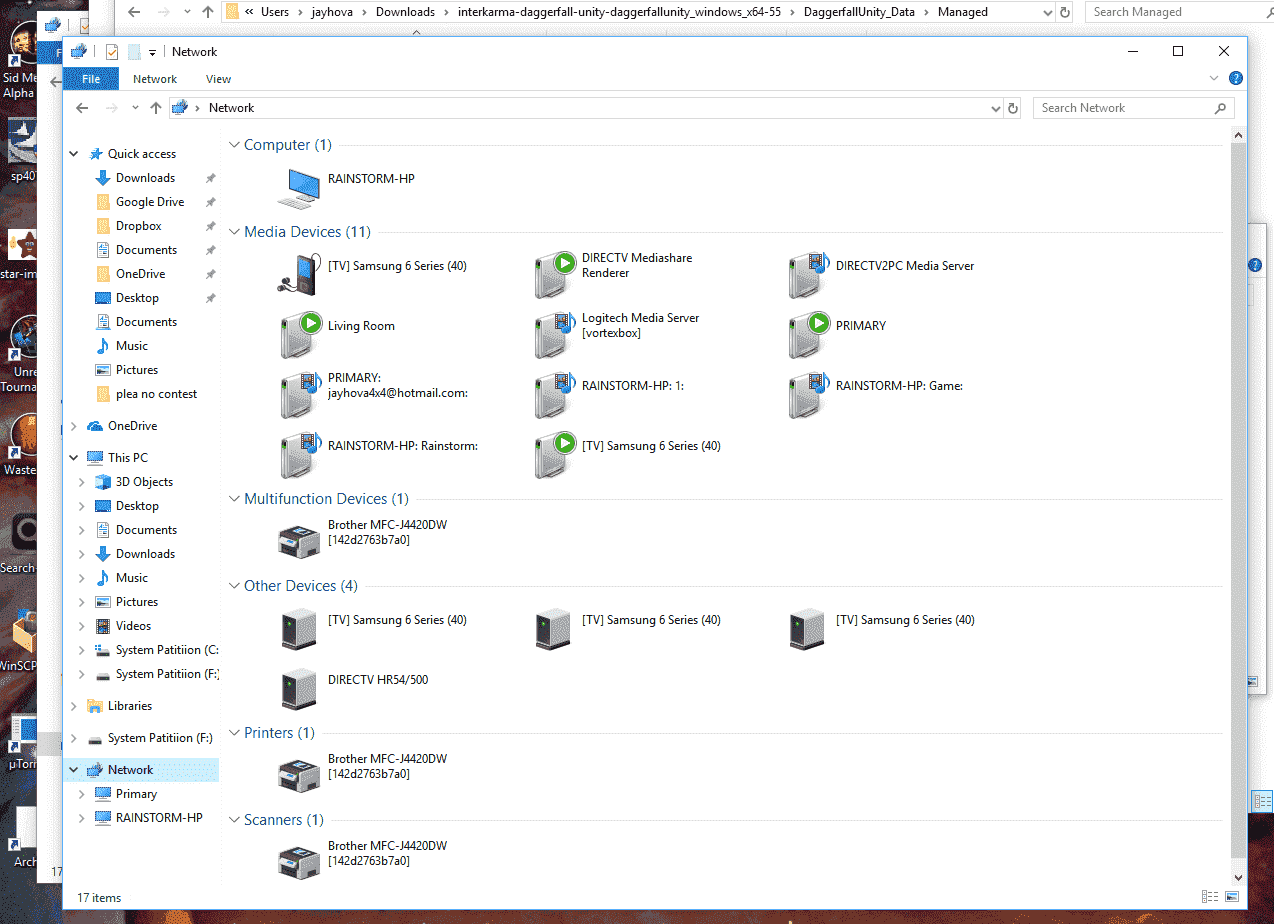Image resolution: width=1274 pixels, height=924 pixels.
Task: Select 3D Objects under This PC
Action: tap(144, 482)
